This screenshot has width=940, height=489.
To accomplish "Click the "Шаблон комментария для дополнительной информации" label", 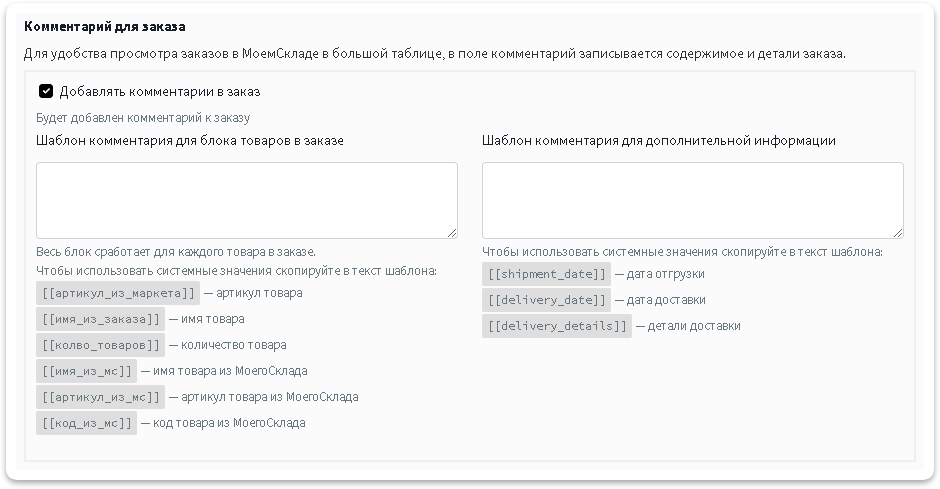I will (x=659, y=141).
